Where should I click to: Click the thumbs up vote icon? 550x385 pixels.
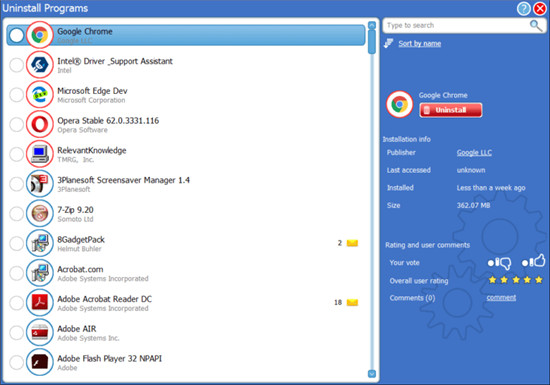pos(537,261)
